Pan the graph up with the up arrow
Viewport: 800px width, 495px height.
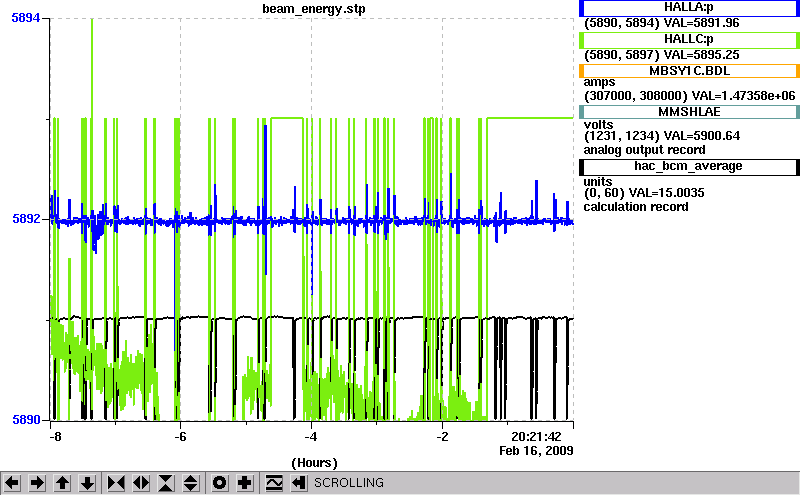click(63, 483)
